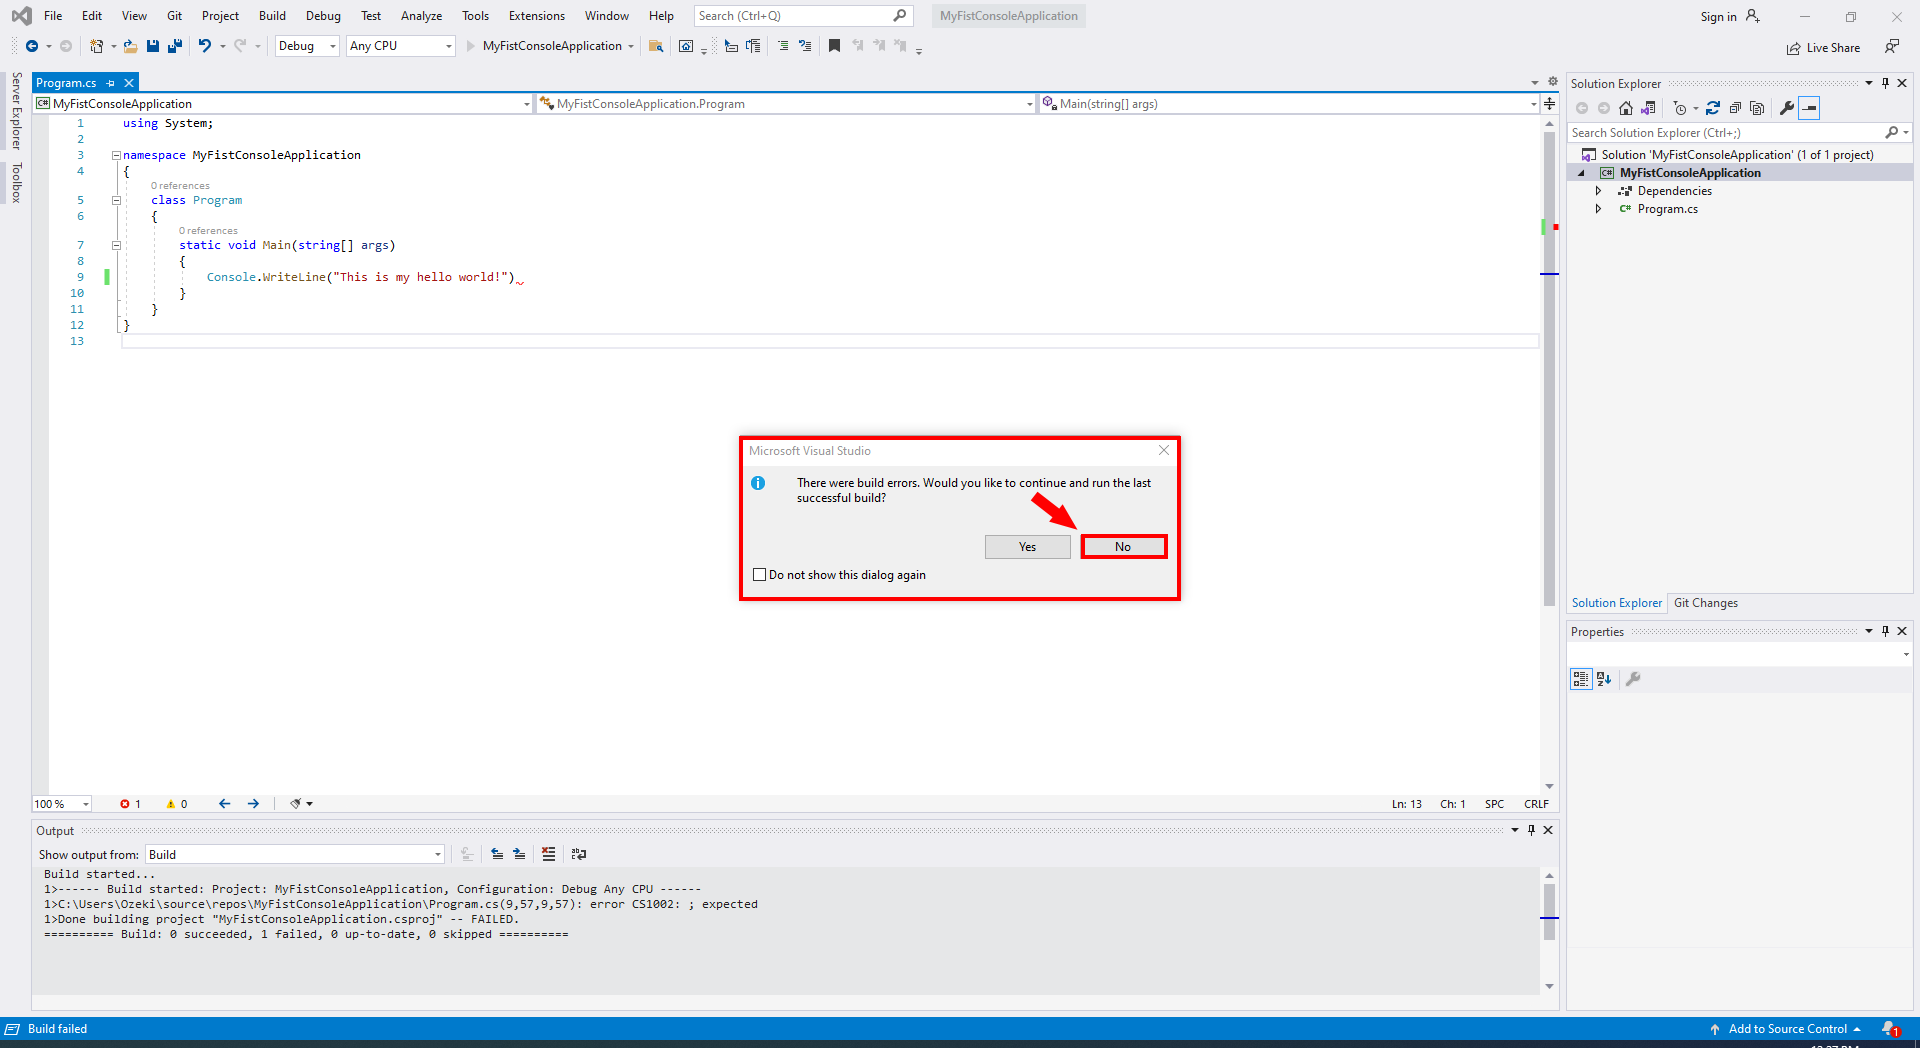Open the File menu
The height and width of the screenshot is (1048, 1920).
[x=53, y=16]
